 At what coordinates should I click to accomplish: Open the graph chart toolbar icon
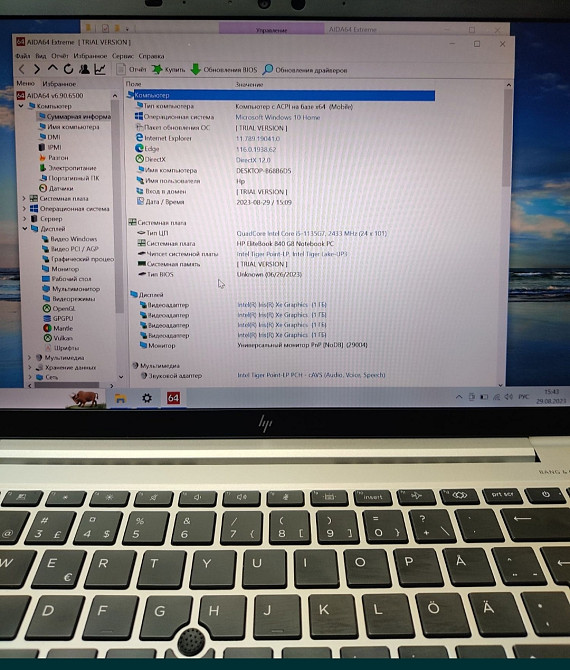pos(100,69)
